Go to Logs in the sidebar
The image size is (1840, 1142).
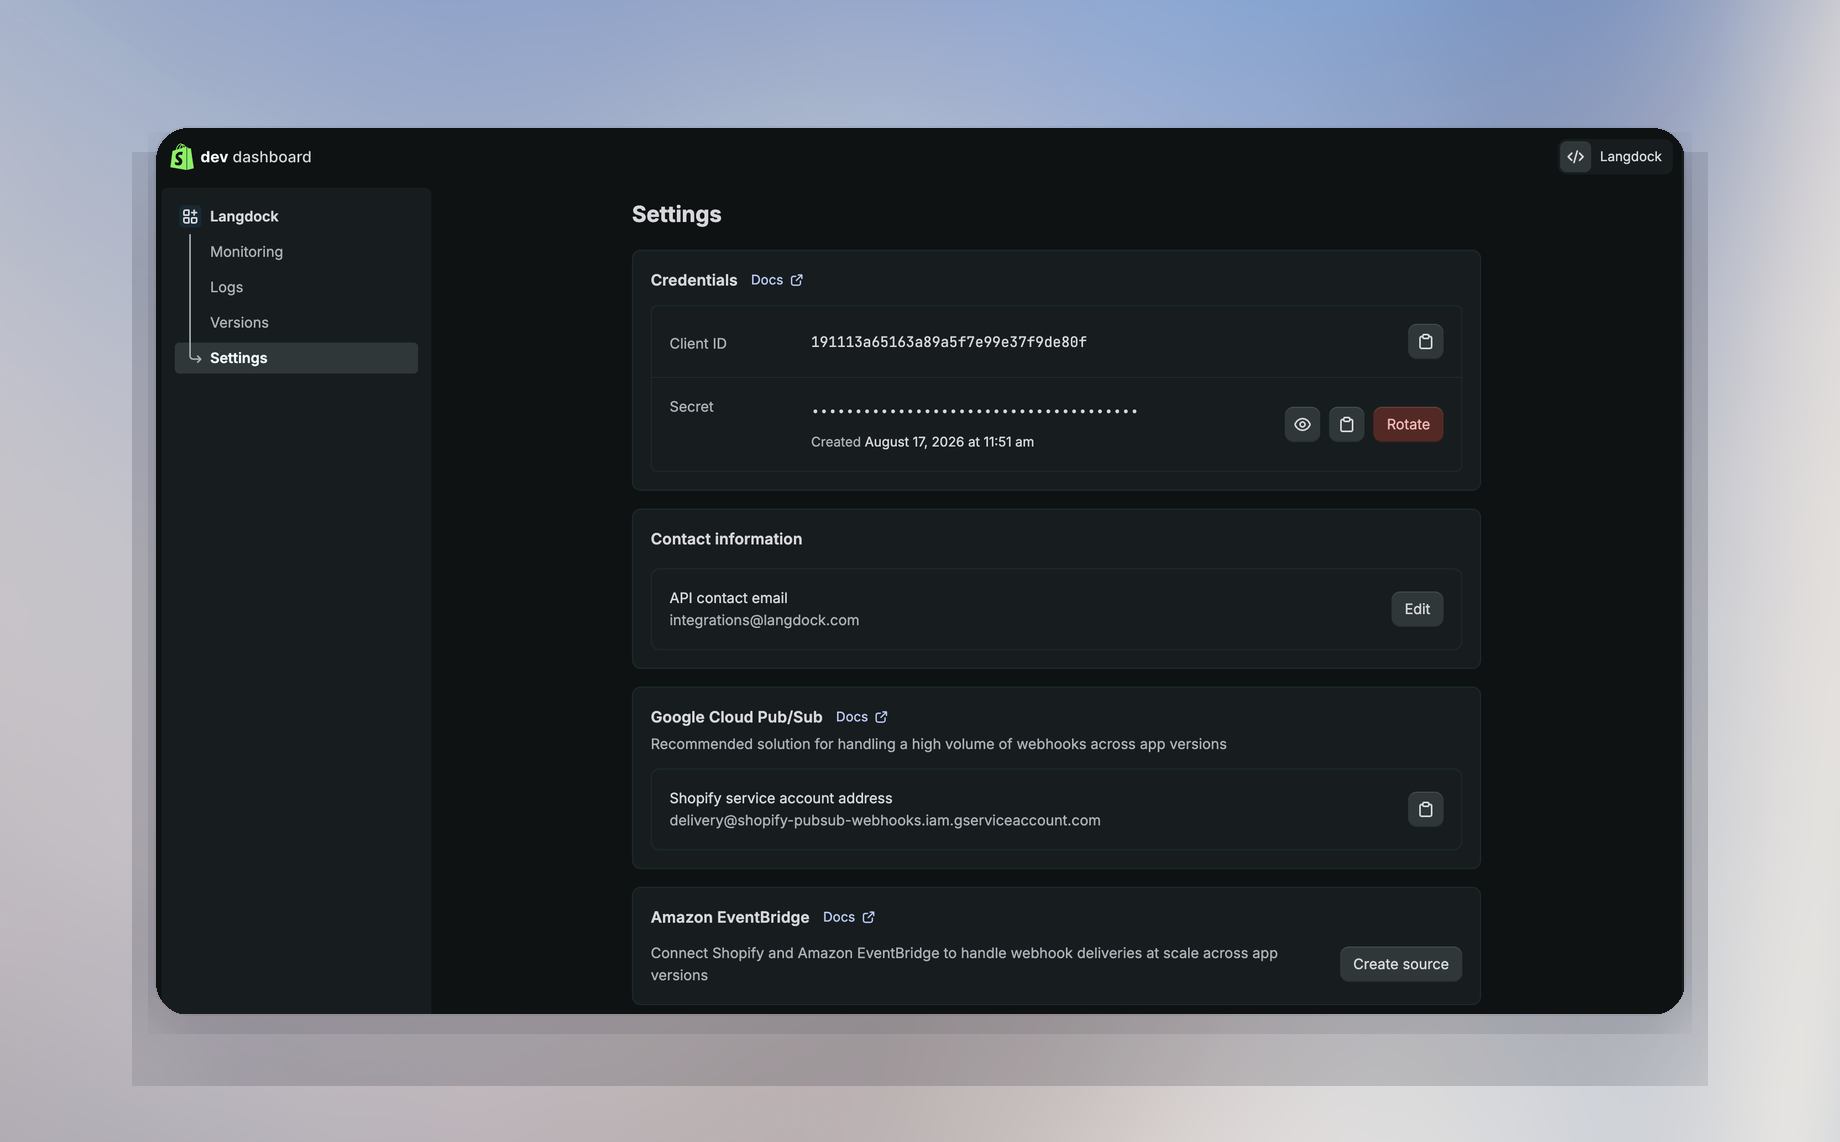226,287
